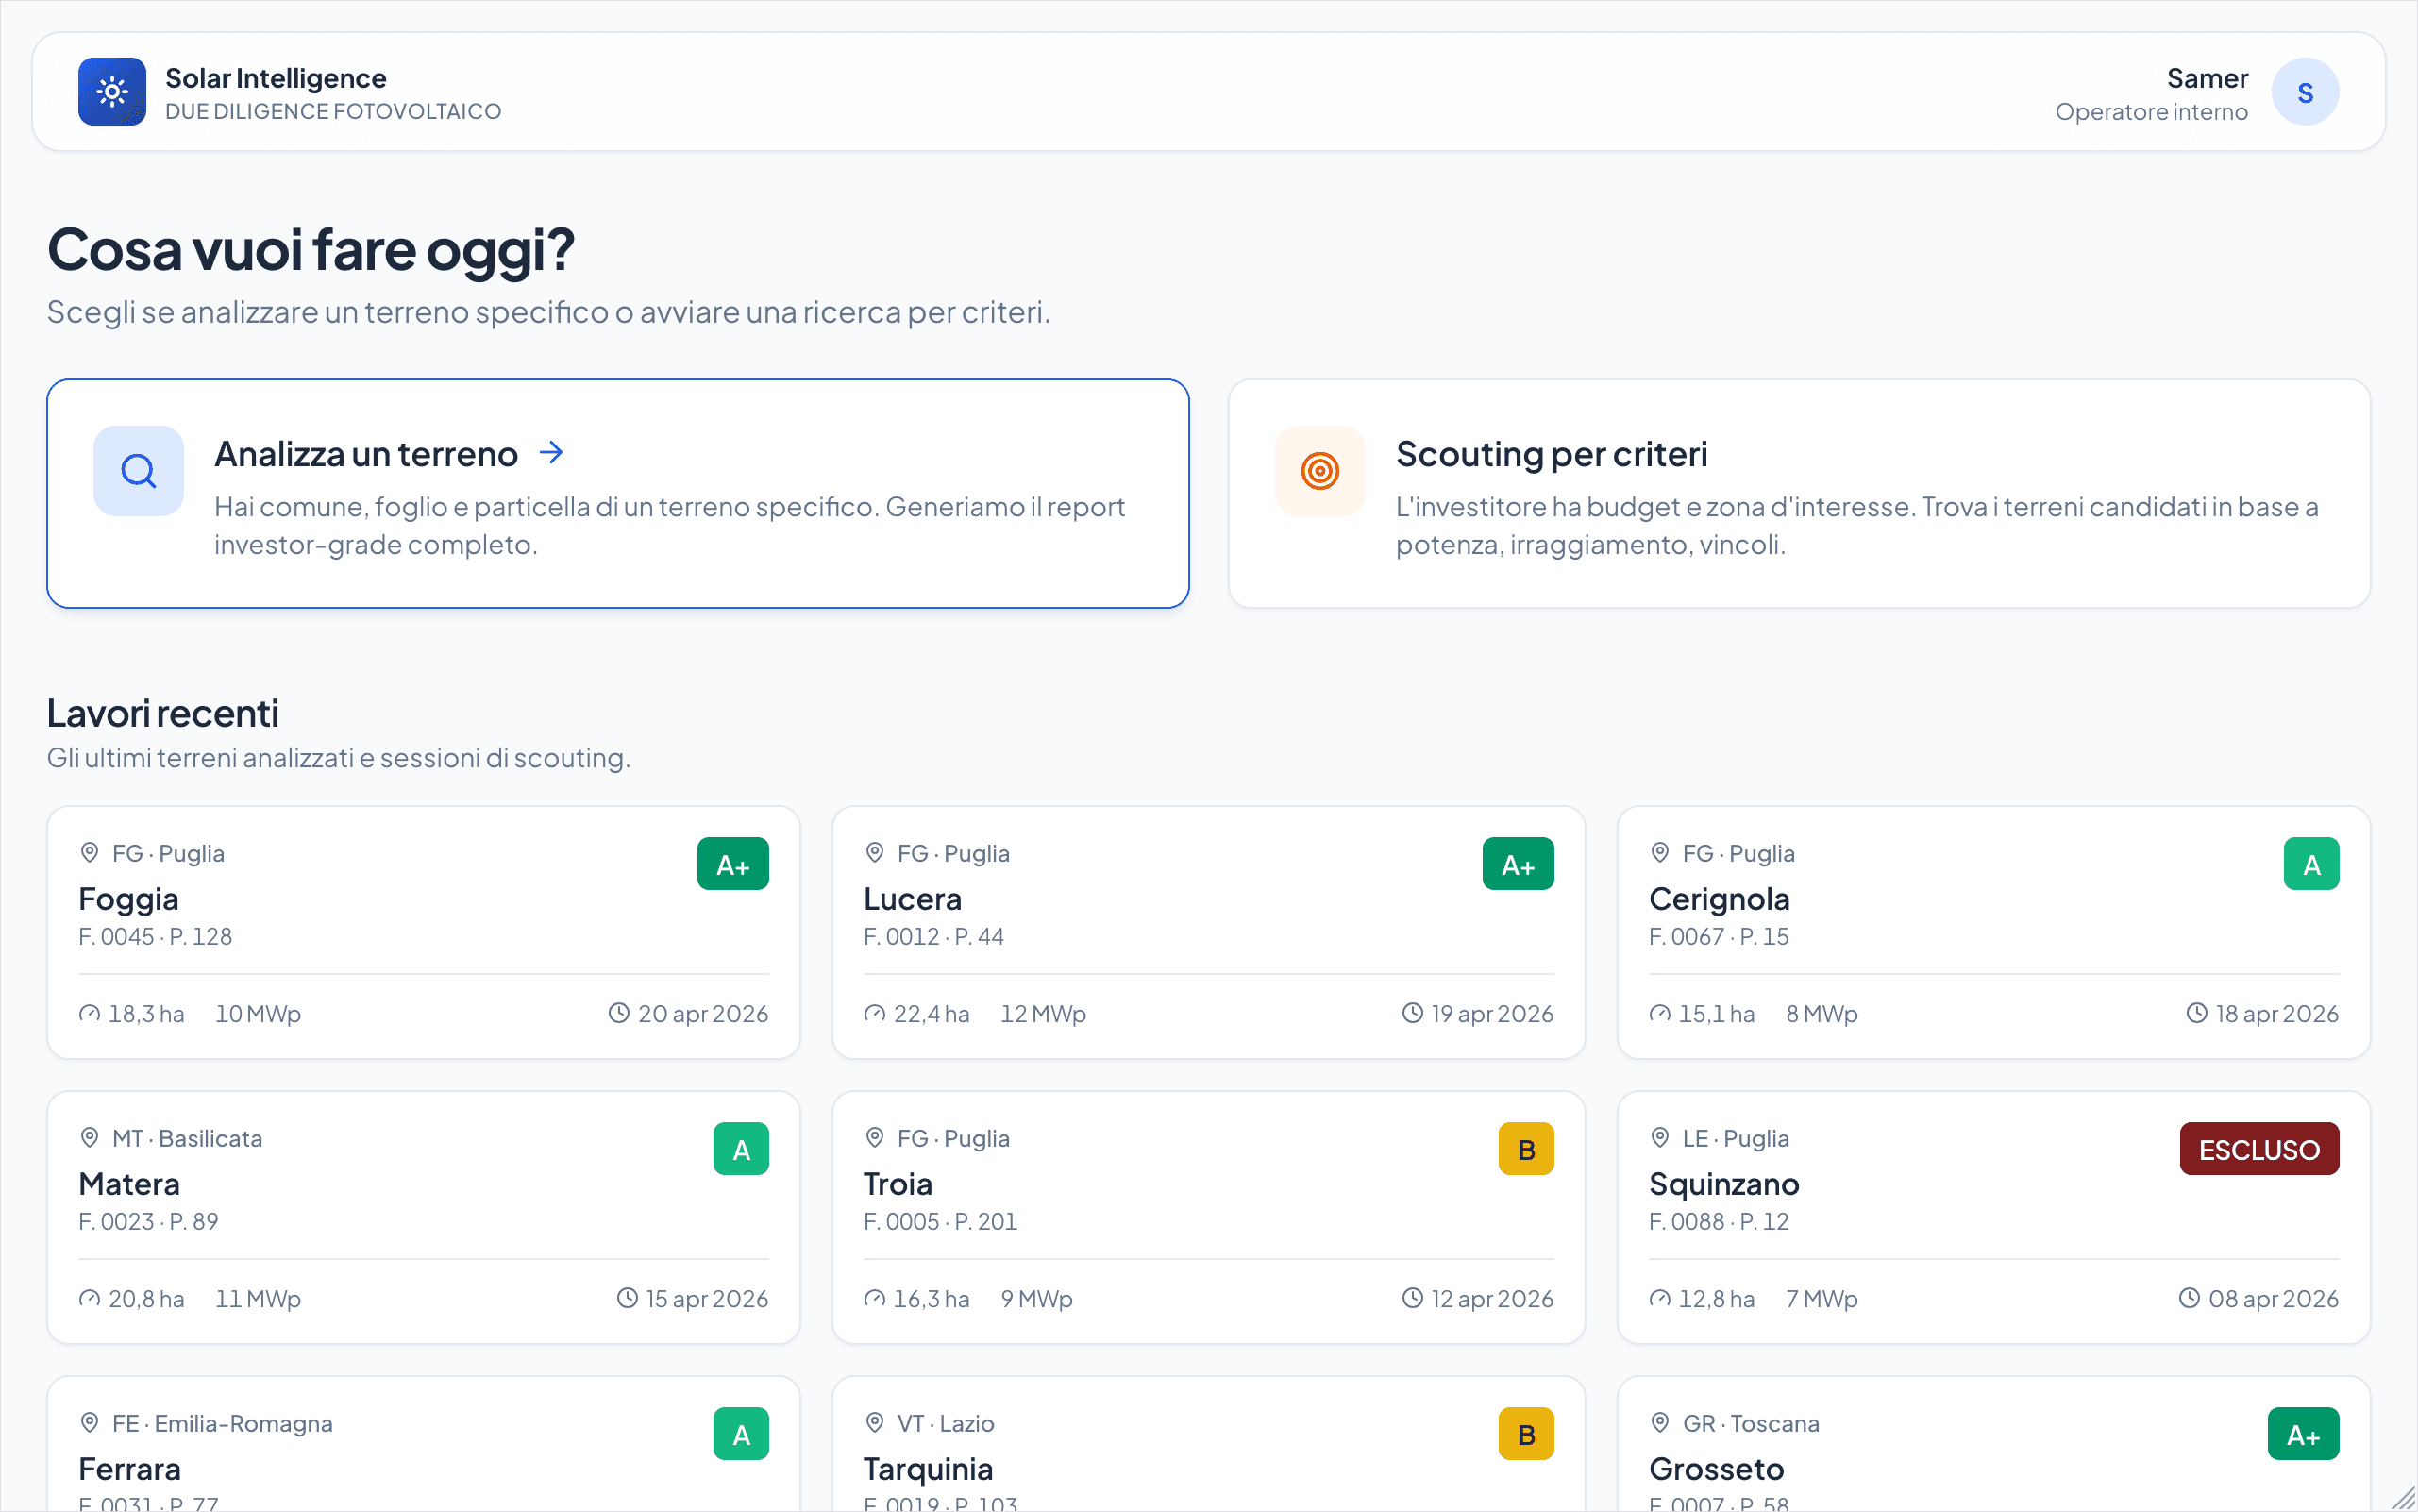Open the Grosseto recent work title

coord(1716,1469)
